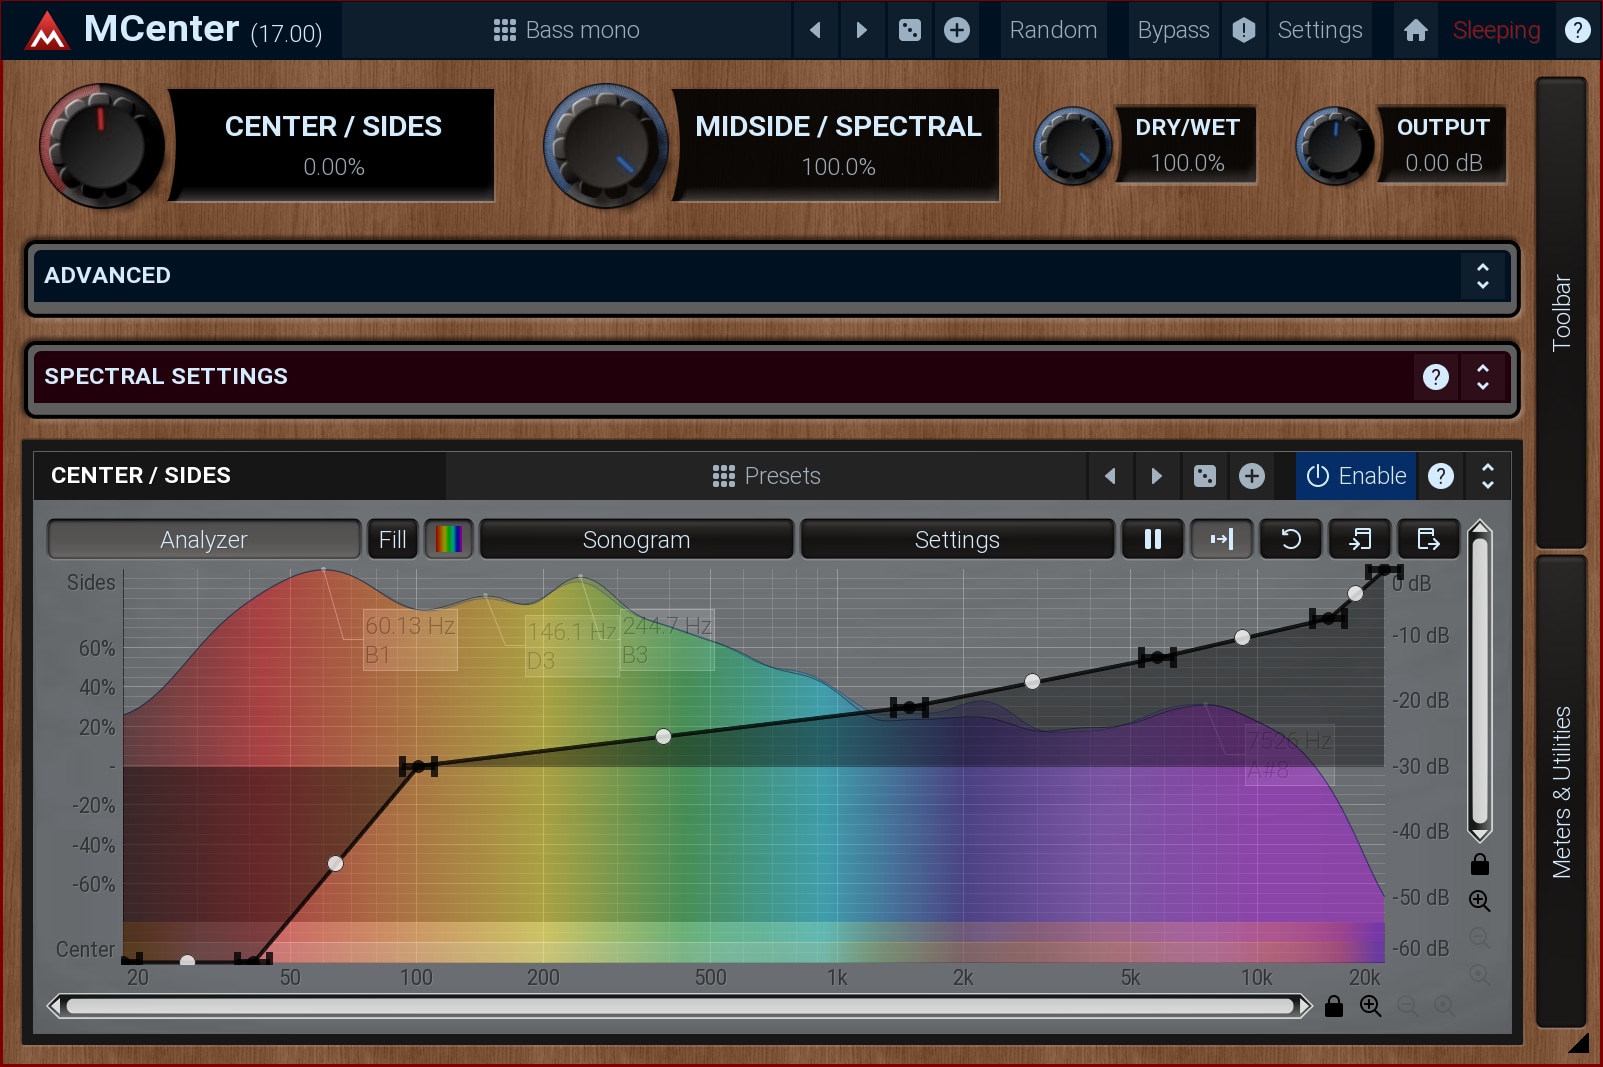The width and height of the screenshot is (1603, 1067).
Task: Select the Analyzer tab
Action: [x=203, y=539]
